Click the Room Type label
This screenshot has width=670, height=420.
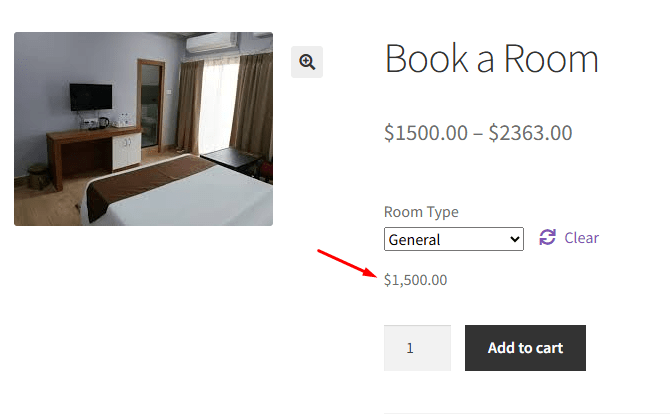tap(421, 212)
